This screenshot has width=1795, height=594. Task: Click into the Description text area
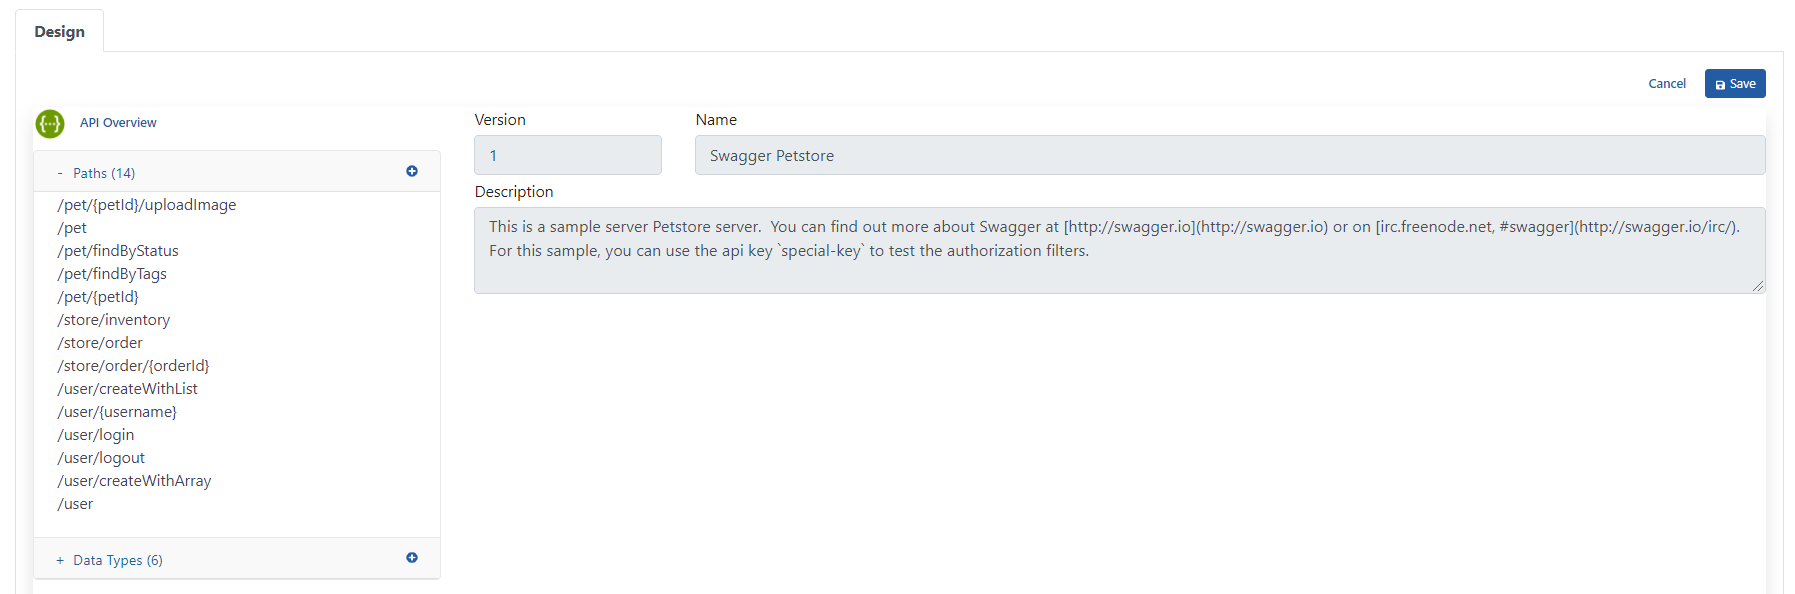tap(1120, 250)
